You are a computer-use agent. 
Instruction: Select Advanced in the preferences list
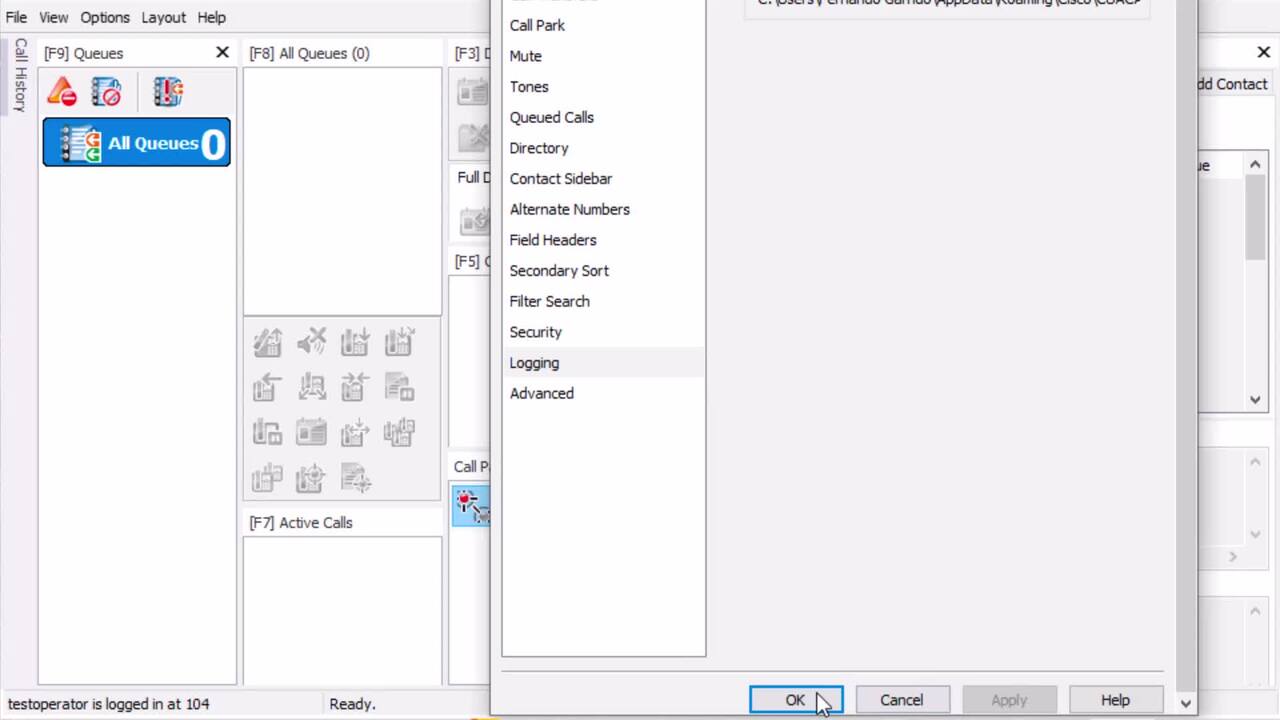click(541, 393)
